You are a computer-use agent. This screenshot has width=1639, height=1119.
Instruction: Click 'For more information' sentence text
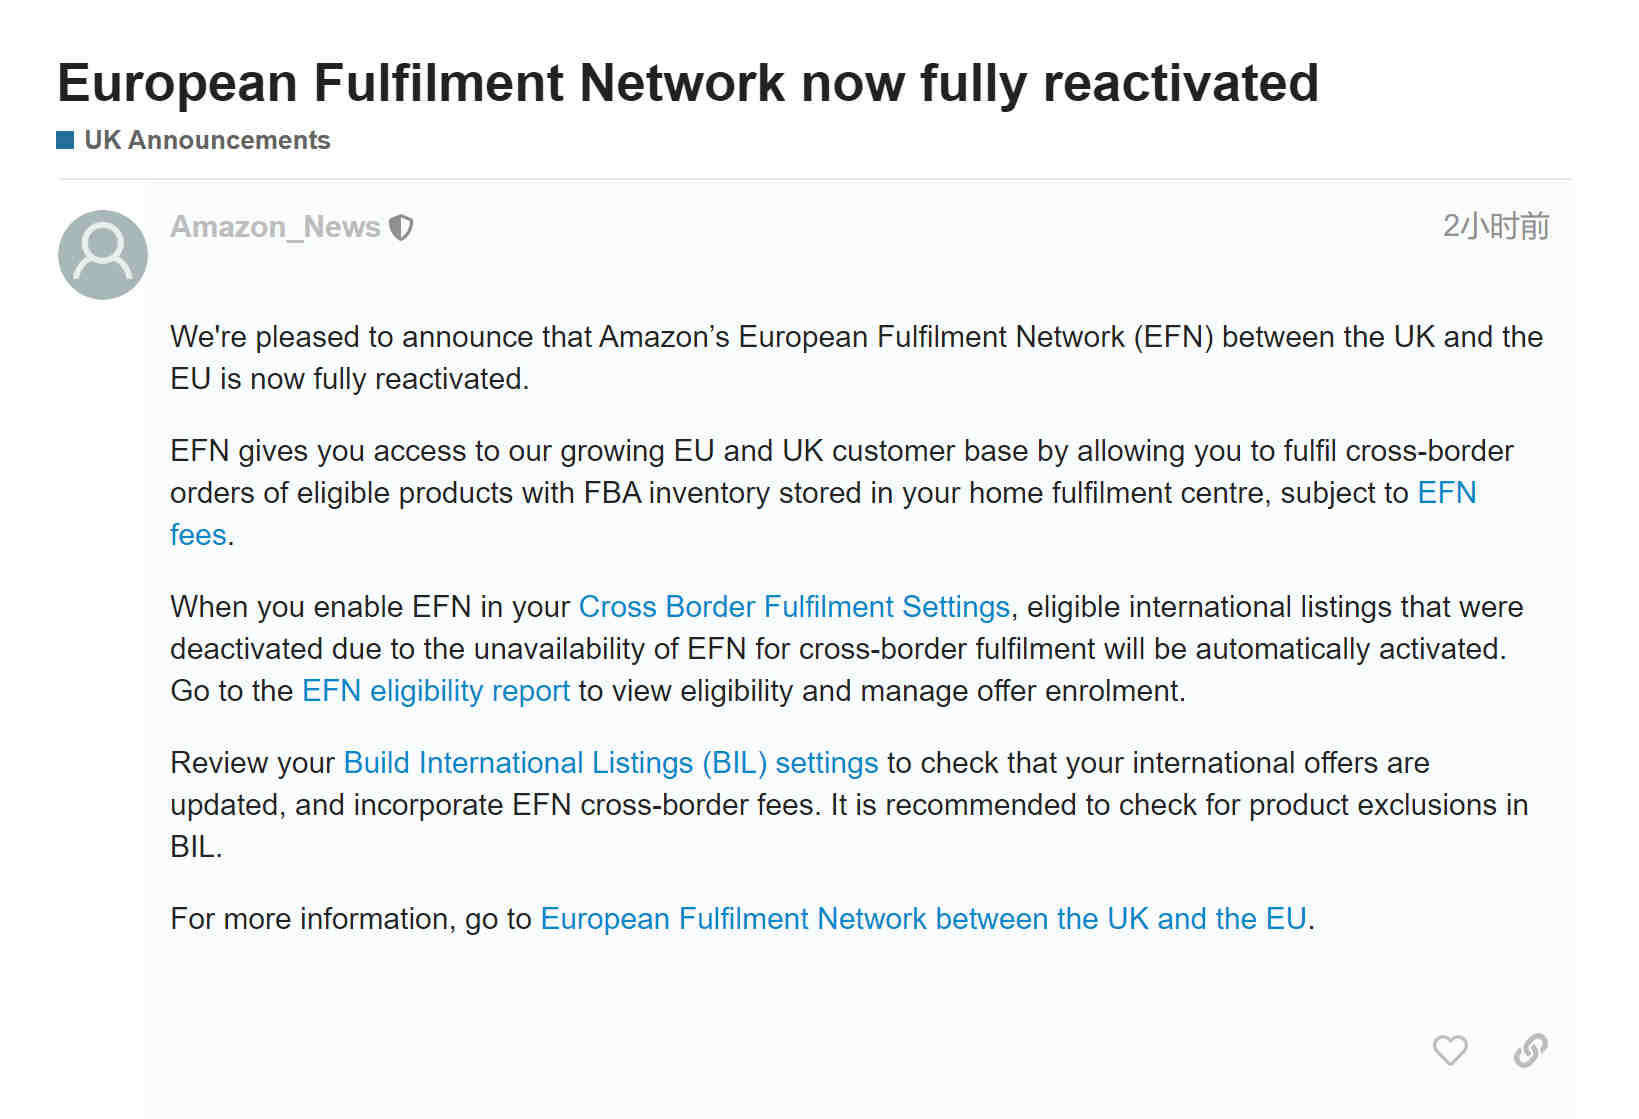tap(742, 919)
